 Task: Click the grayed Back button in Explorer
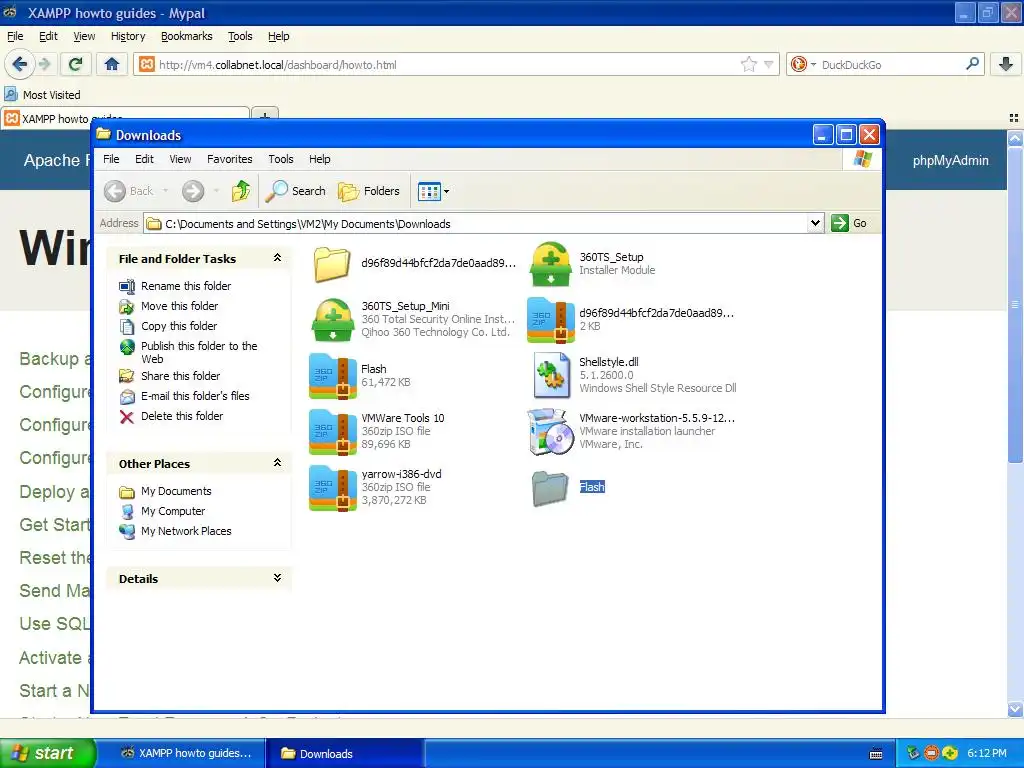(x=129, y=191)
